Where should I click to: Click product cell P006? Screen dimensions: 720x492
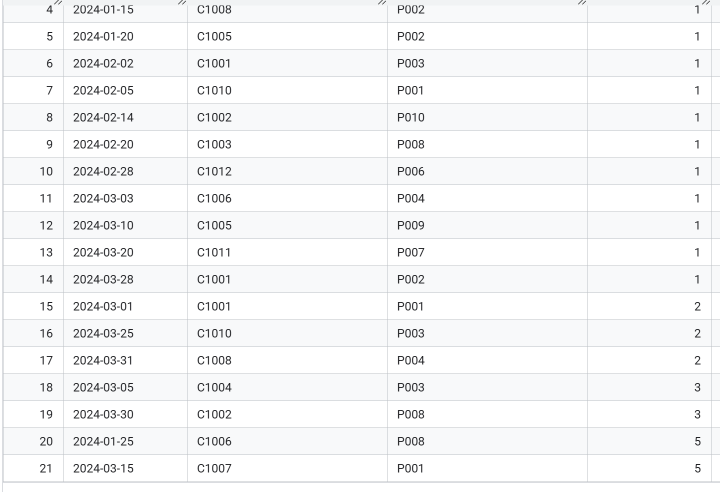[411, 171]
